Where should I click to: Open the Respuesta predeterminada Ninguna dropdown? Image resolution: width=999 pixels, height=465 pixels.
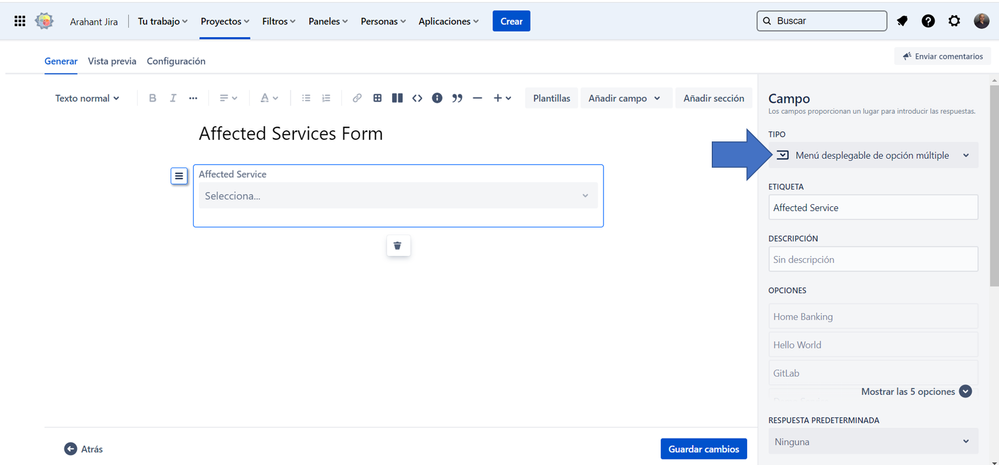click(x=873, y=441)
